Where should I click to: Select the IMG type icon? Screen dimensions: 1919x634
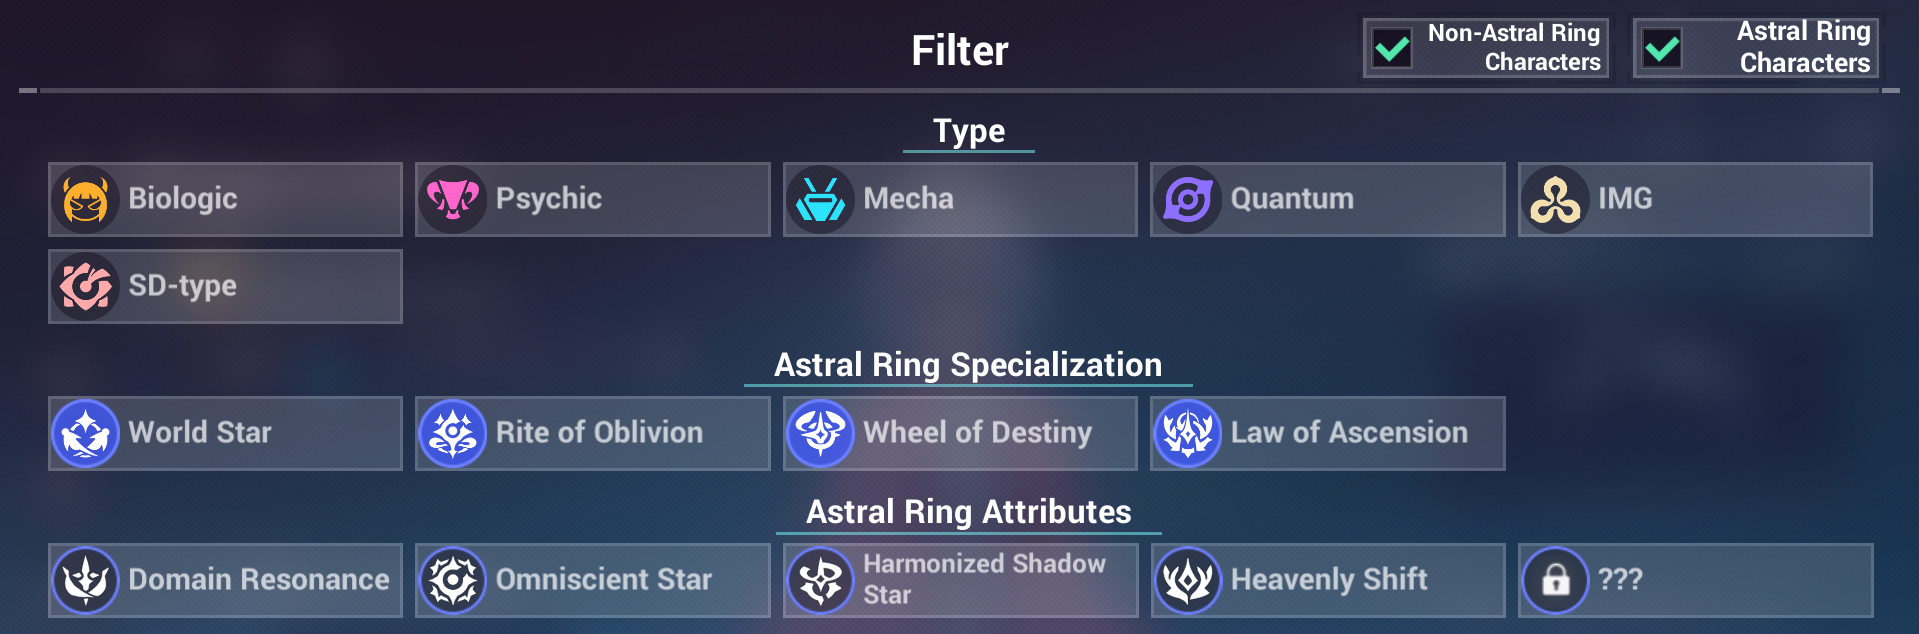tap(1556, 199)
